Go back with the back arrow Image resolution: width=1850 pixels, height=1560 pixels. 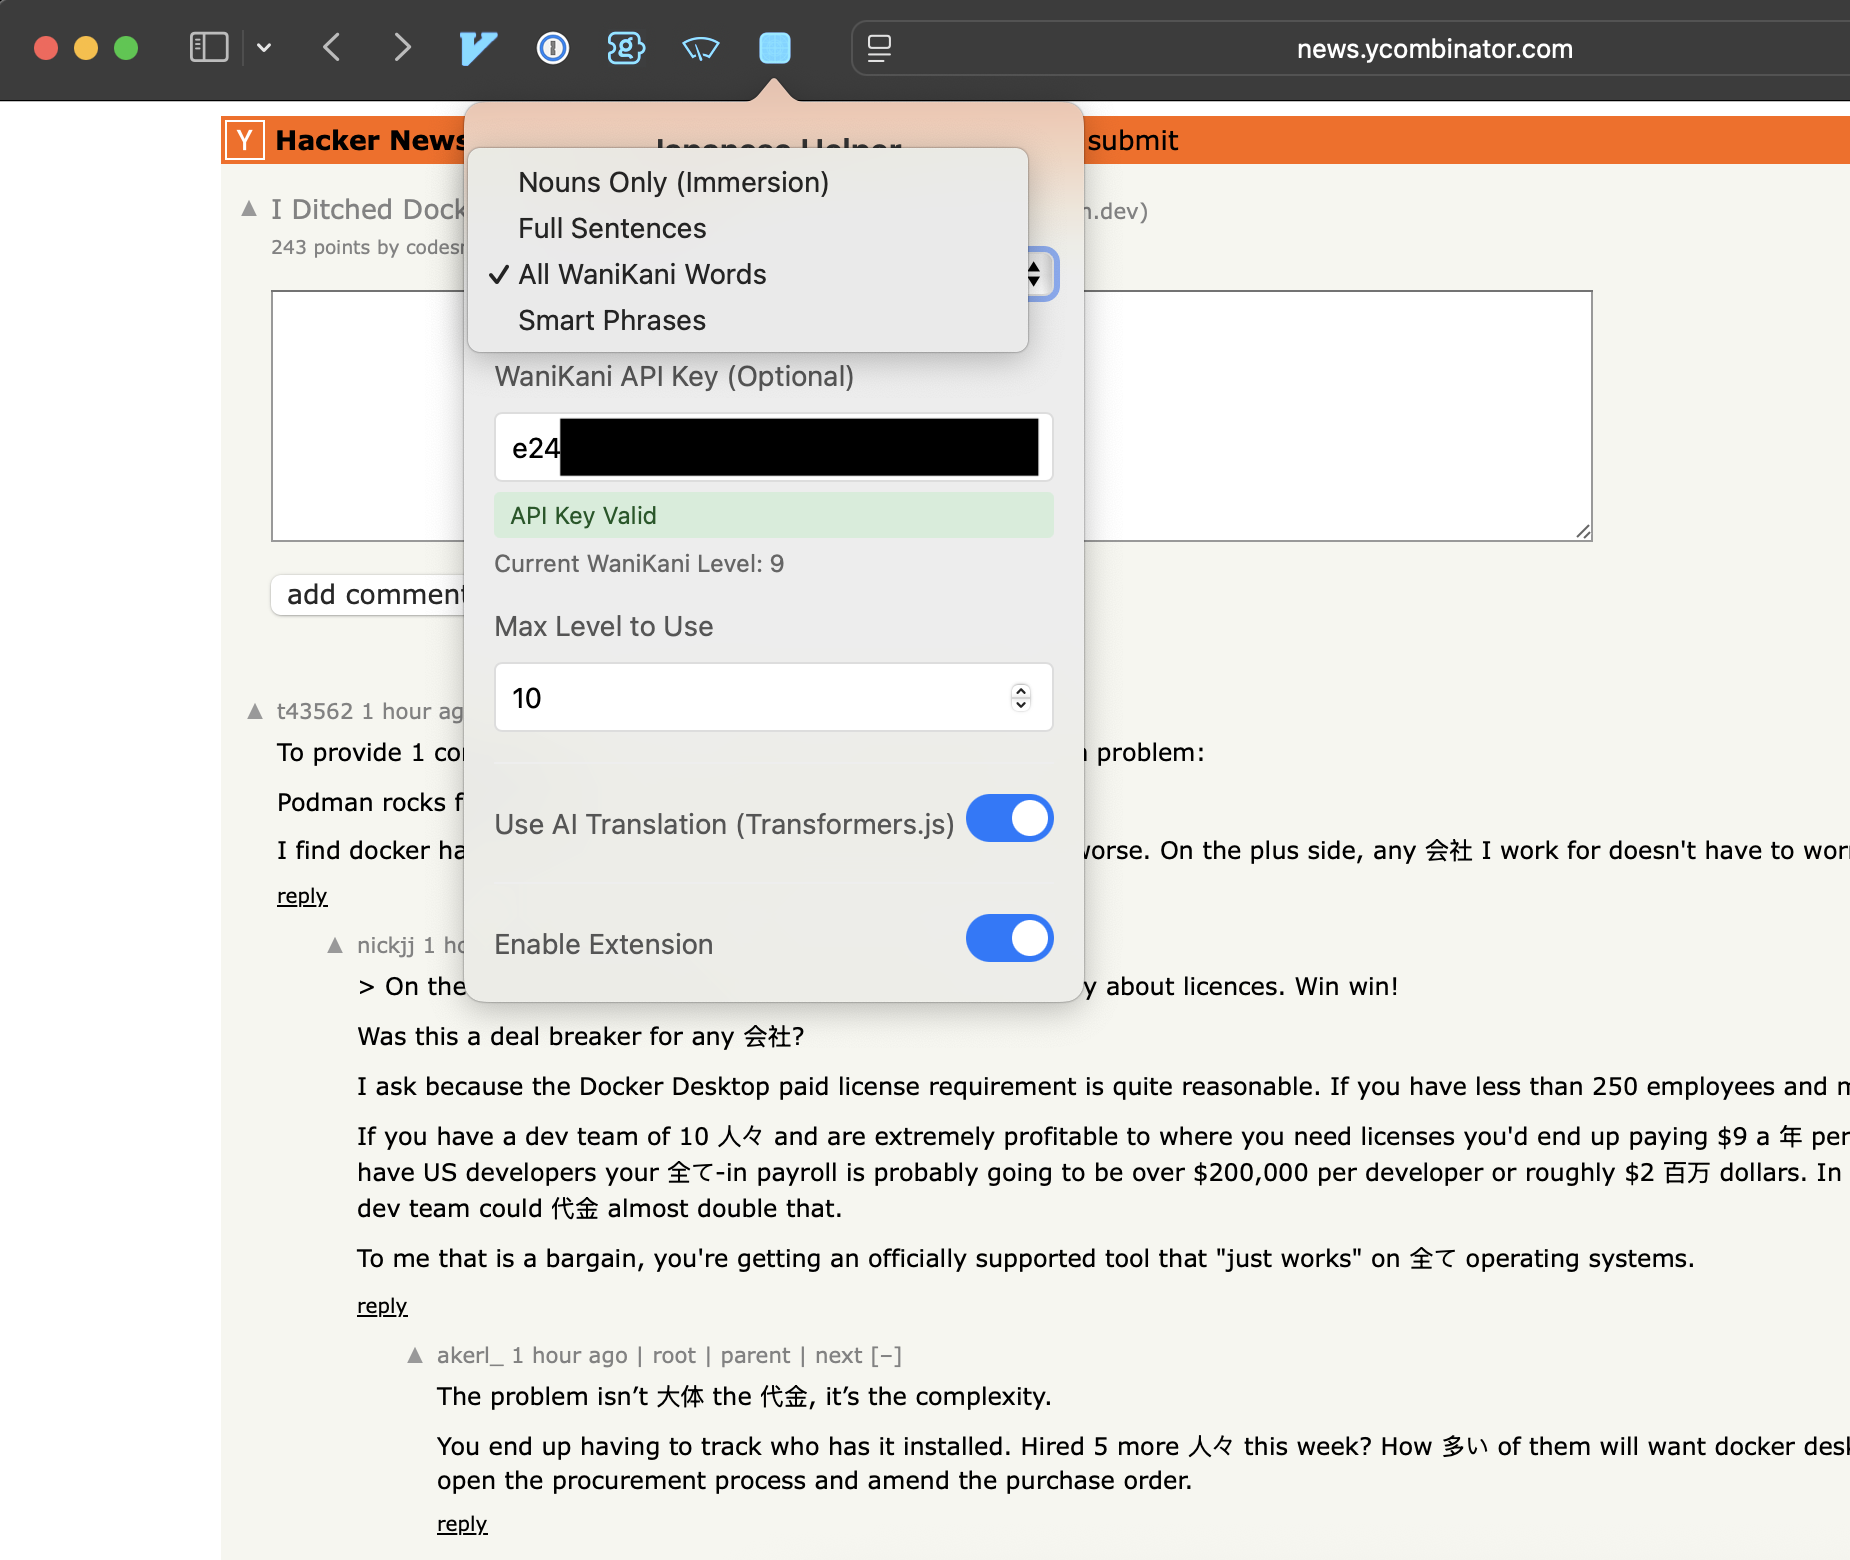click(332, 48)
